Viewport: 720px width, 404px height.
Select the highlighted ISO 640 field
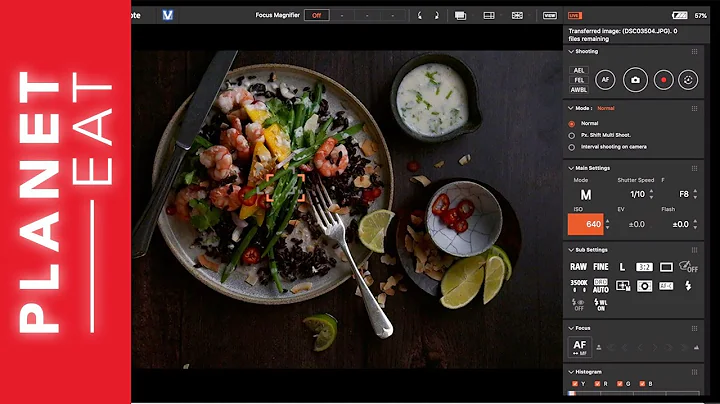click(585, 224)
